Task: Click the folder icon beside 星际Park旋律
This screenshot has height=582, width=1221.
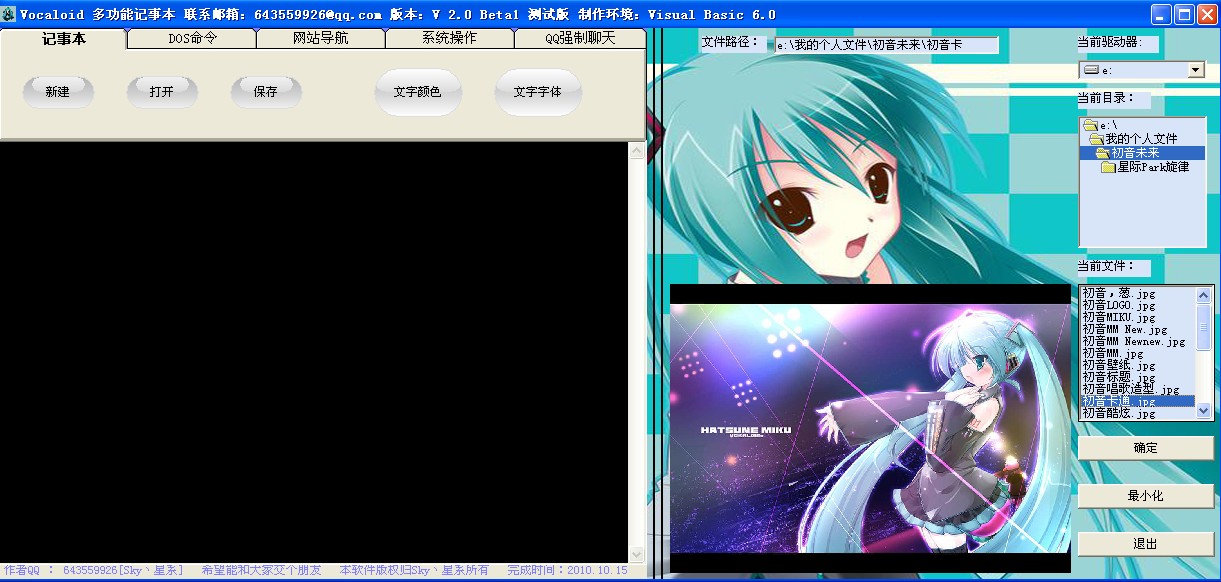Action: click(1108, 168)
